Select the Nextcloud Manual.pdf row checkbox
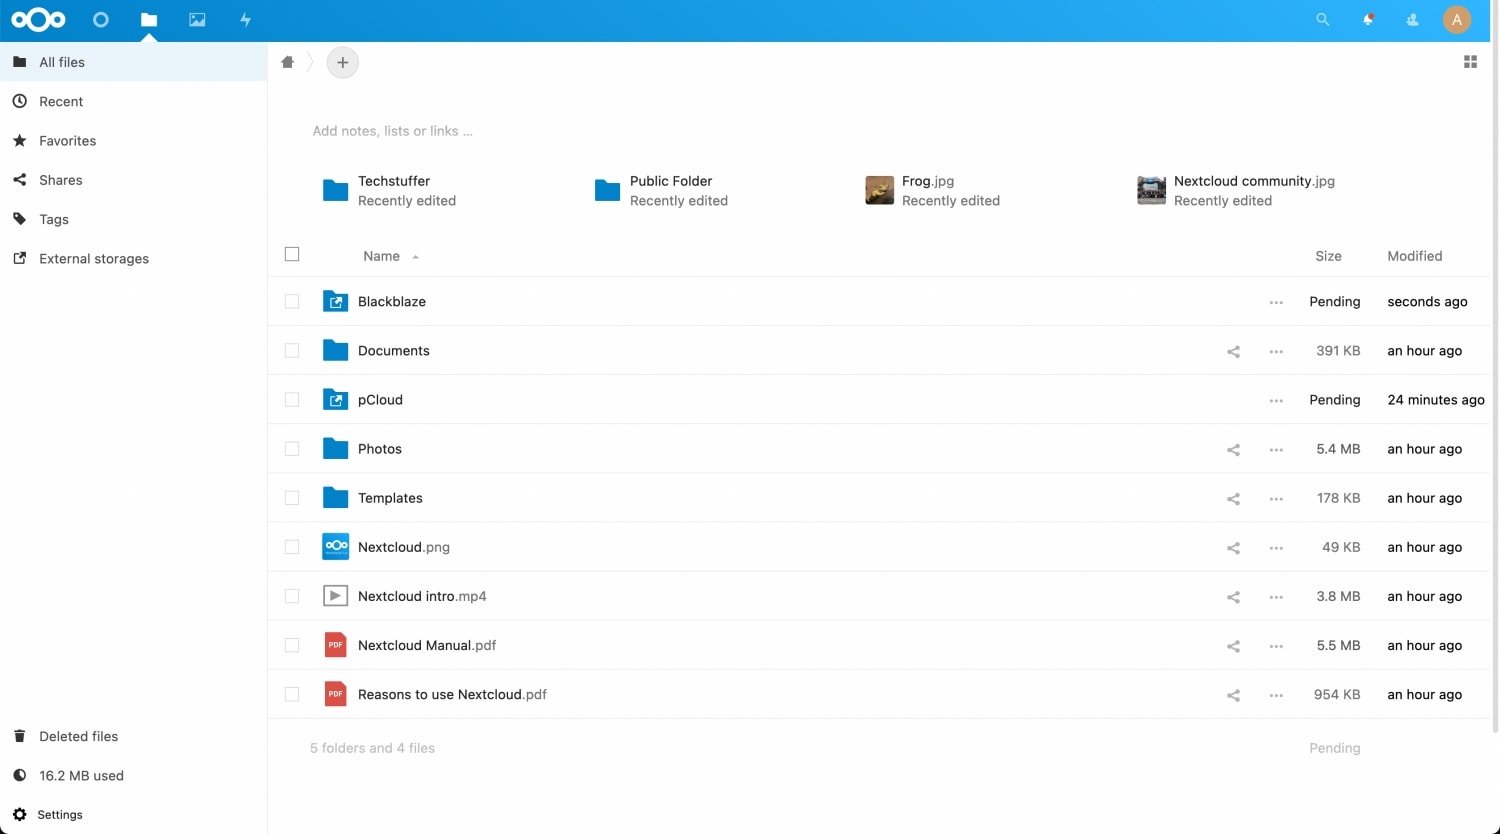Image resolution: width=1500 pixels, height=834 pixels. coord(292,644)
